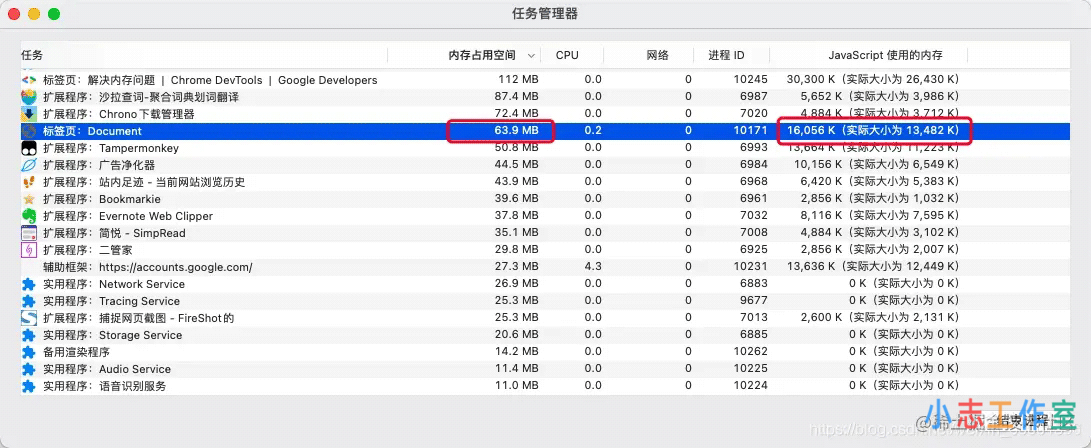Click the 二管家 extension icon
This screenshot has height=448, width=1091.
point(29,250)
